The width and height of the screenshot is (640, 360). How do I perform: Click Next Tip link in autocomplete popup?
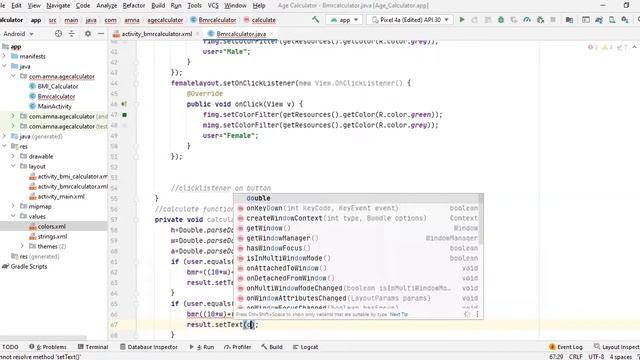point(399,314)
